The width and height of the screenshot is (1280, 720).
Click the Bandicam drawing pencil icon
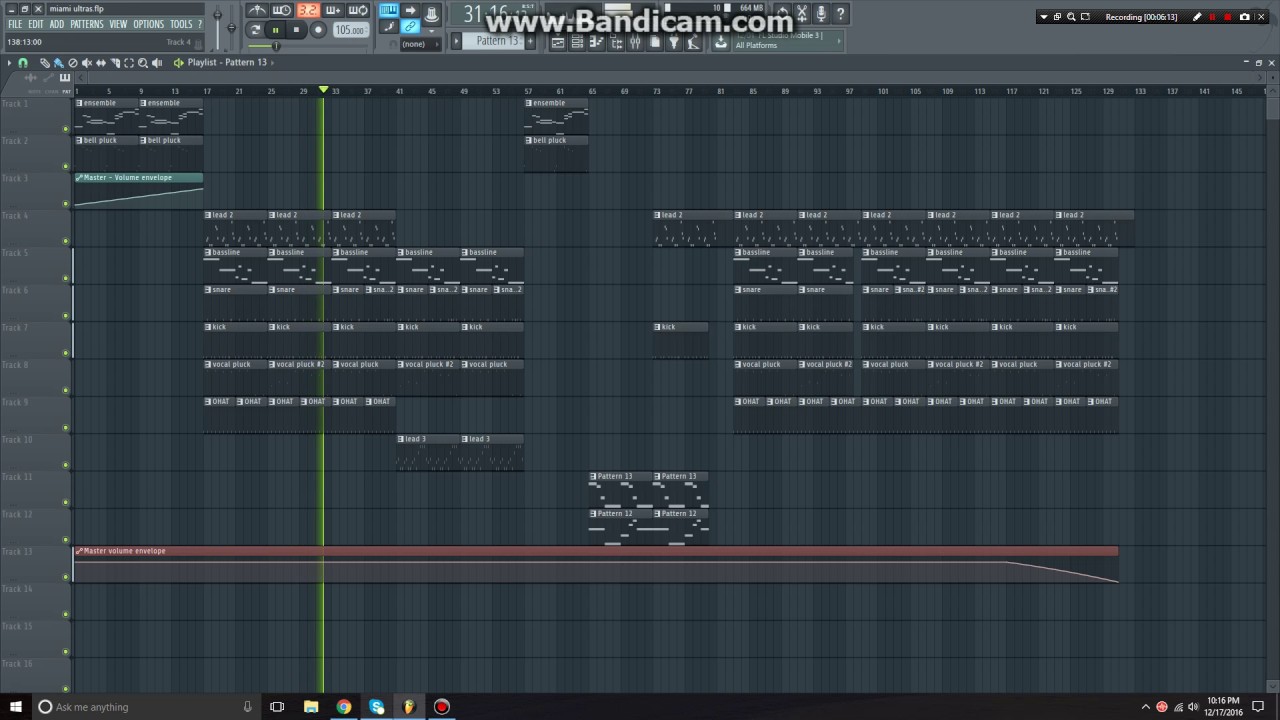coord(1197,17)
